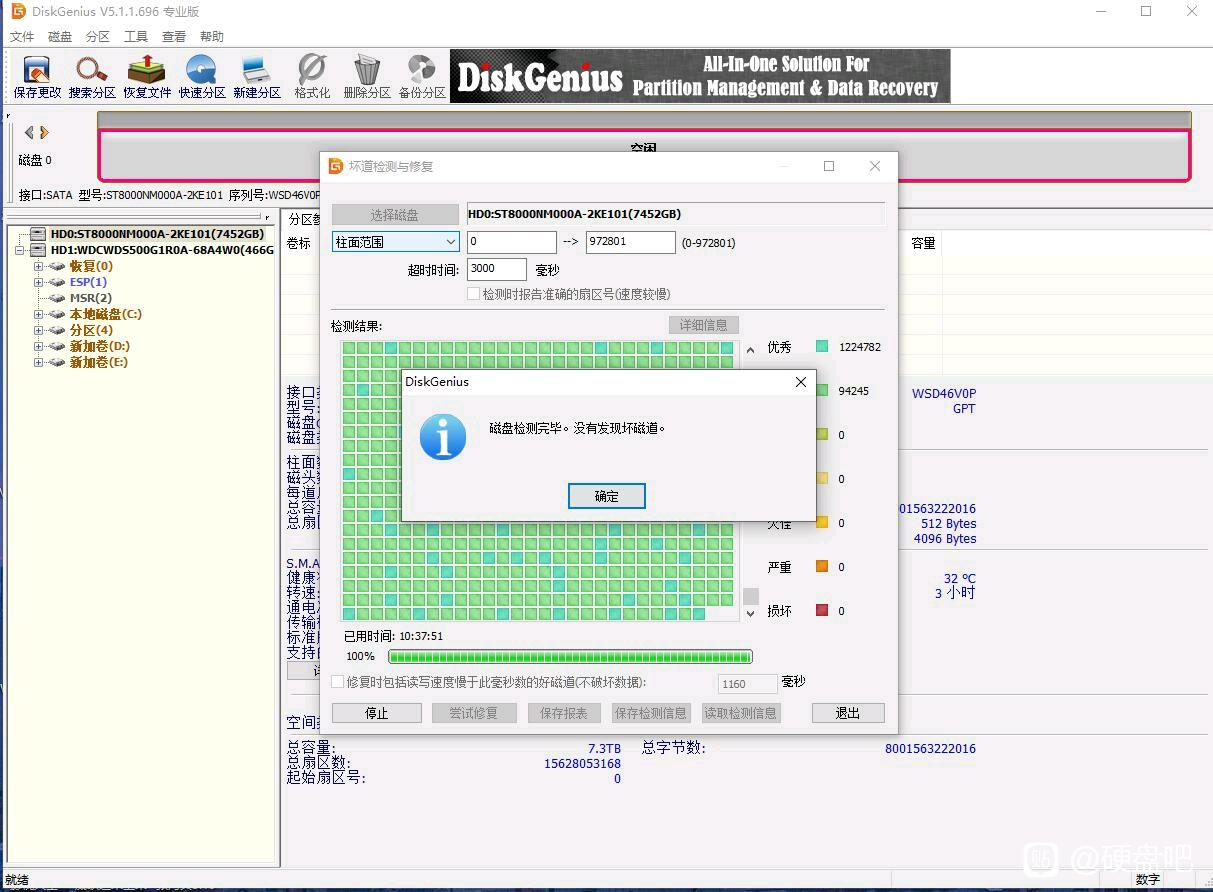
Task: Click the 停止 button
Action: point(377,713)
